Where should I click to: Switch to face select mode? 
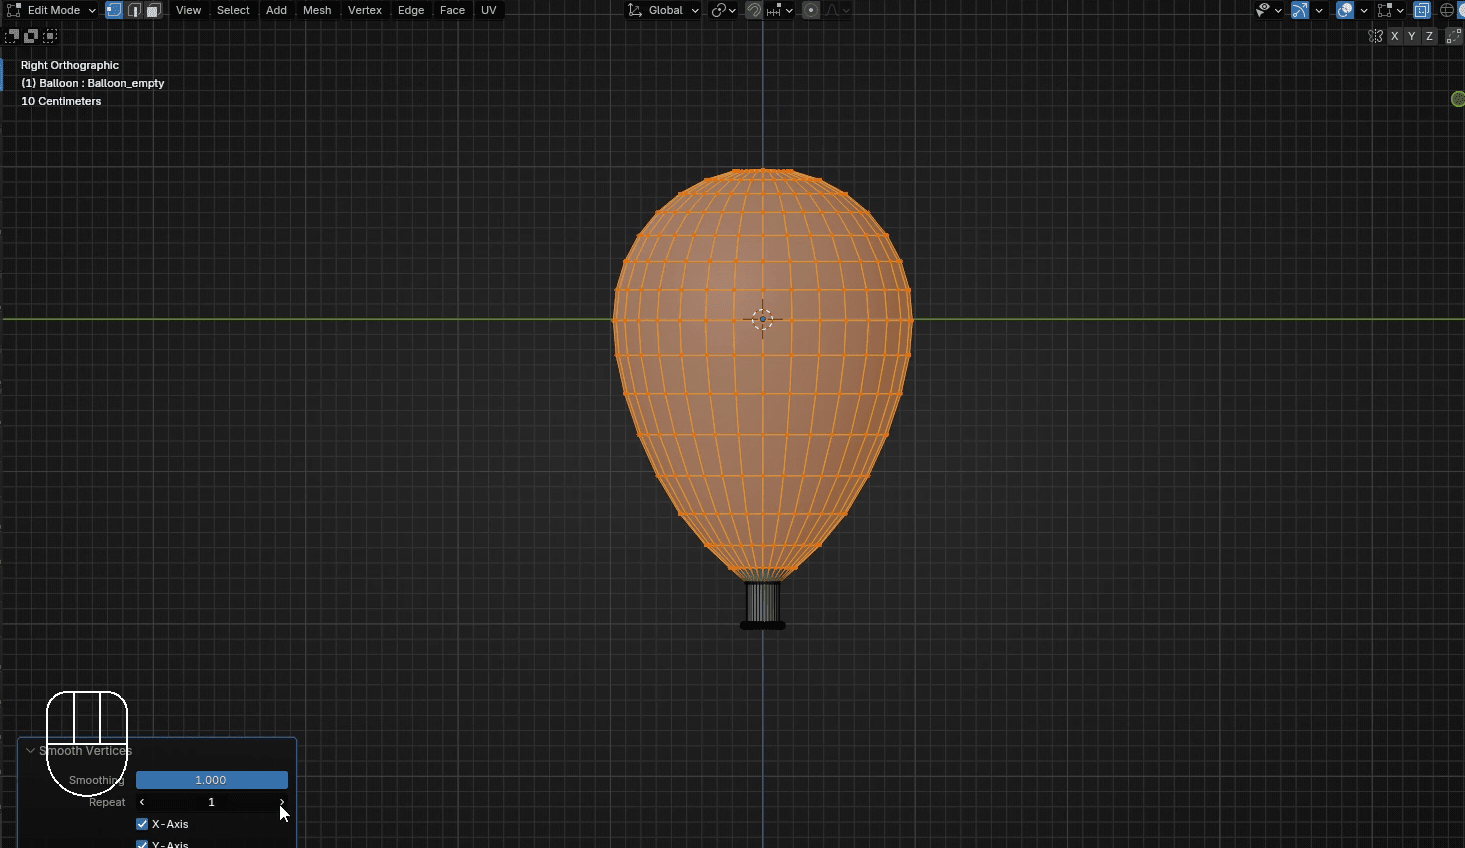(x=153, y=10)
